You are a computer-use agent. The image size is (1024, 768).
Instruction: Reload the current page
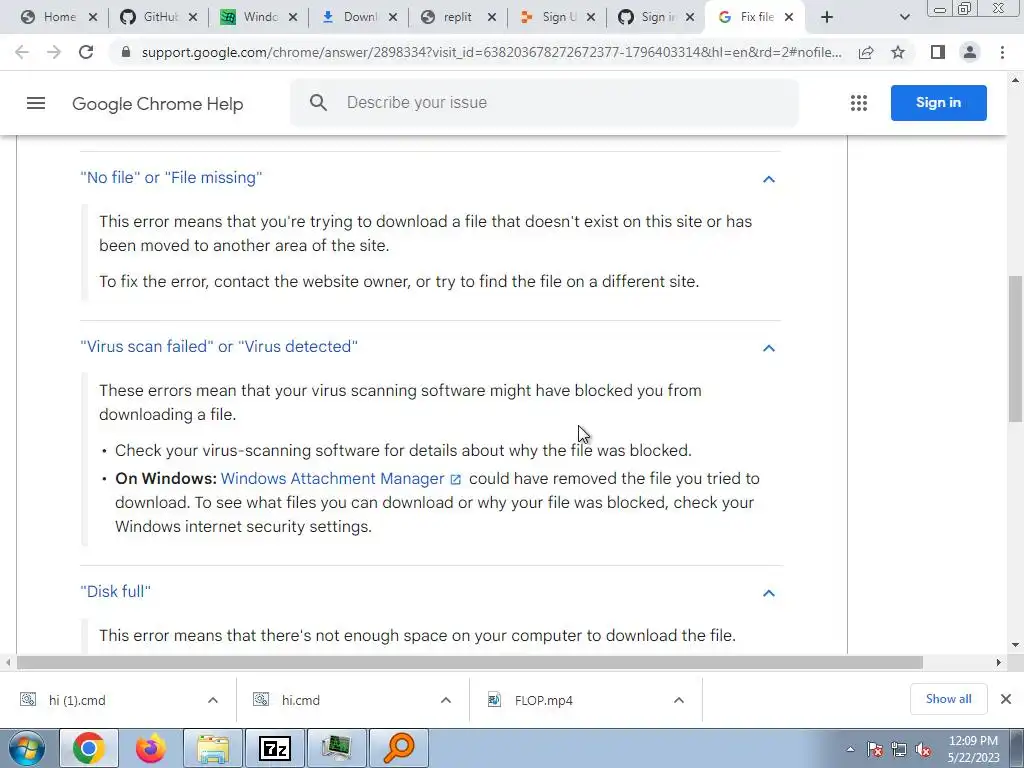coord(86,52)
